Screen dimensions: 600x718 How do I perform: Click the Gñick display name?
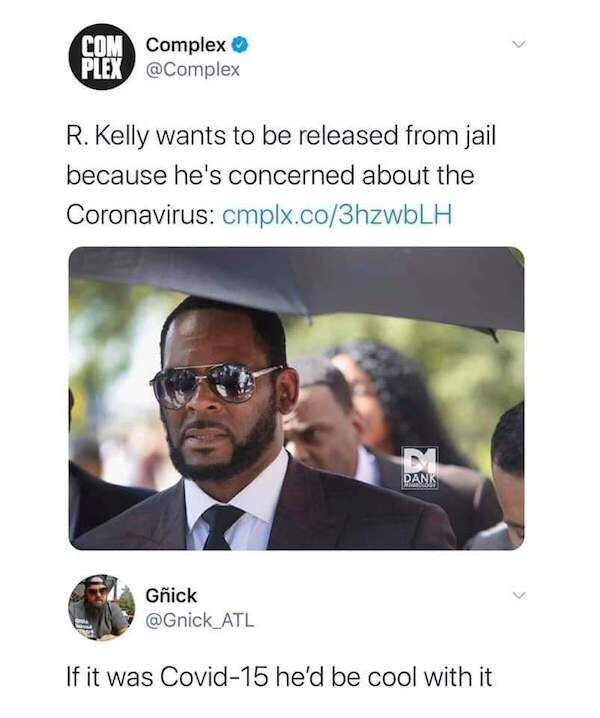(171, 596)
